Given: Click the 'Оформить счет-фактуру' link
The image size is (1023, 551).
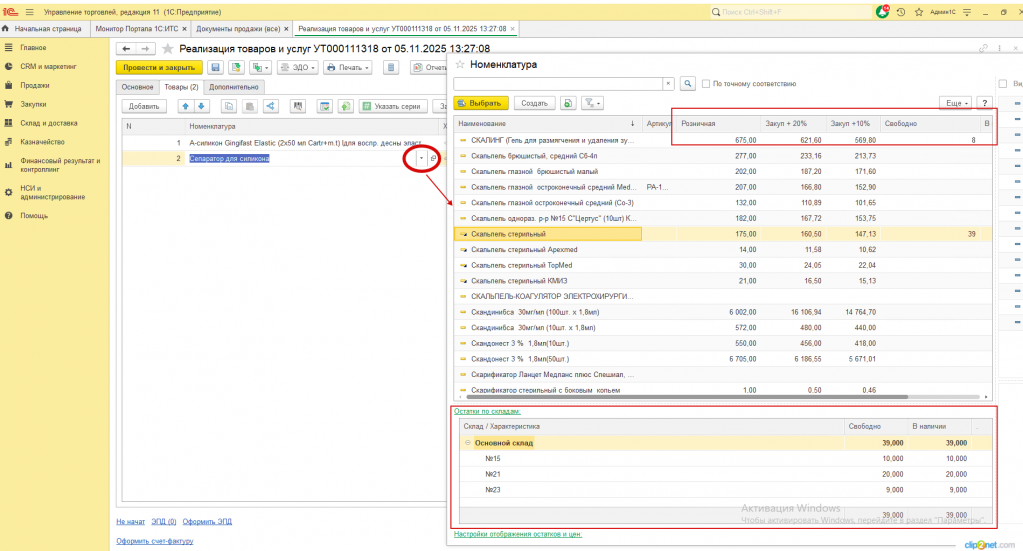Looking at the screenshot, I should click(154, 541).
